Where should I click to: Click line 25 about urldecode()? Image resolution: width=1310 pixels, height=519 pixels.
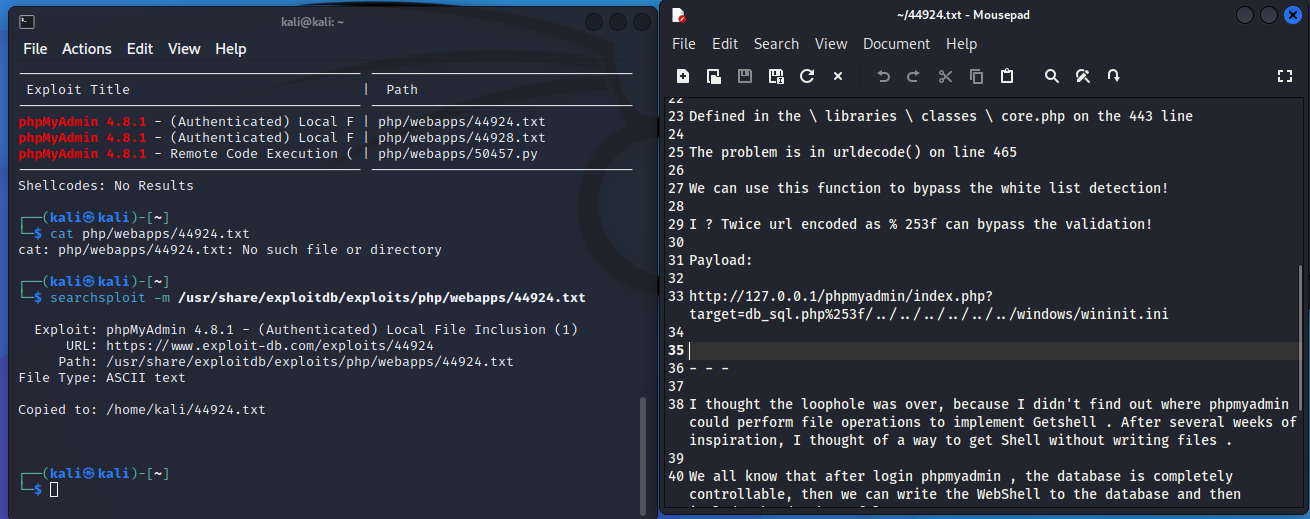pyautogui.click(x=853, y=152)
